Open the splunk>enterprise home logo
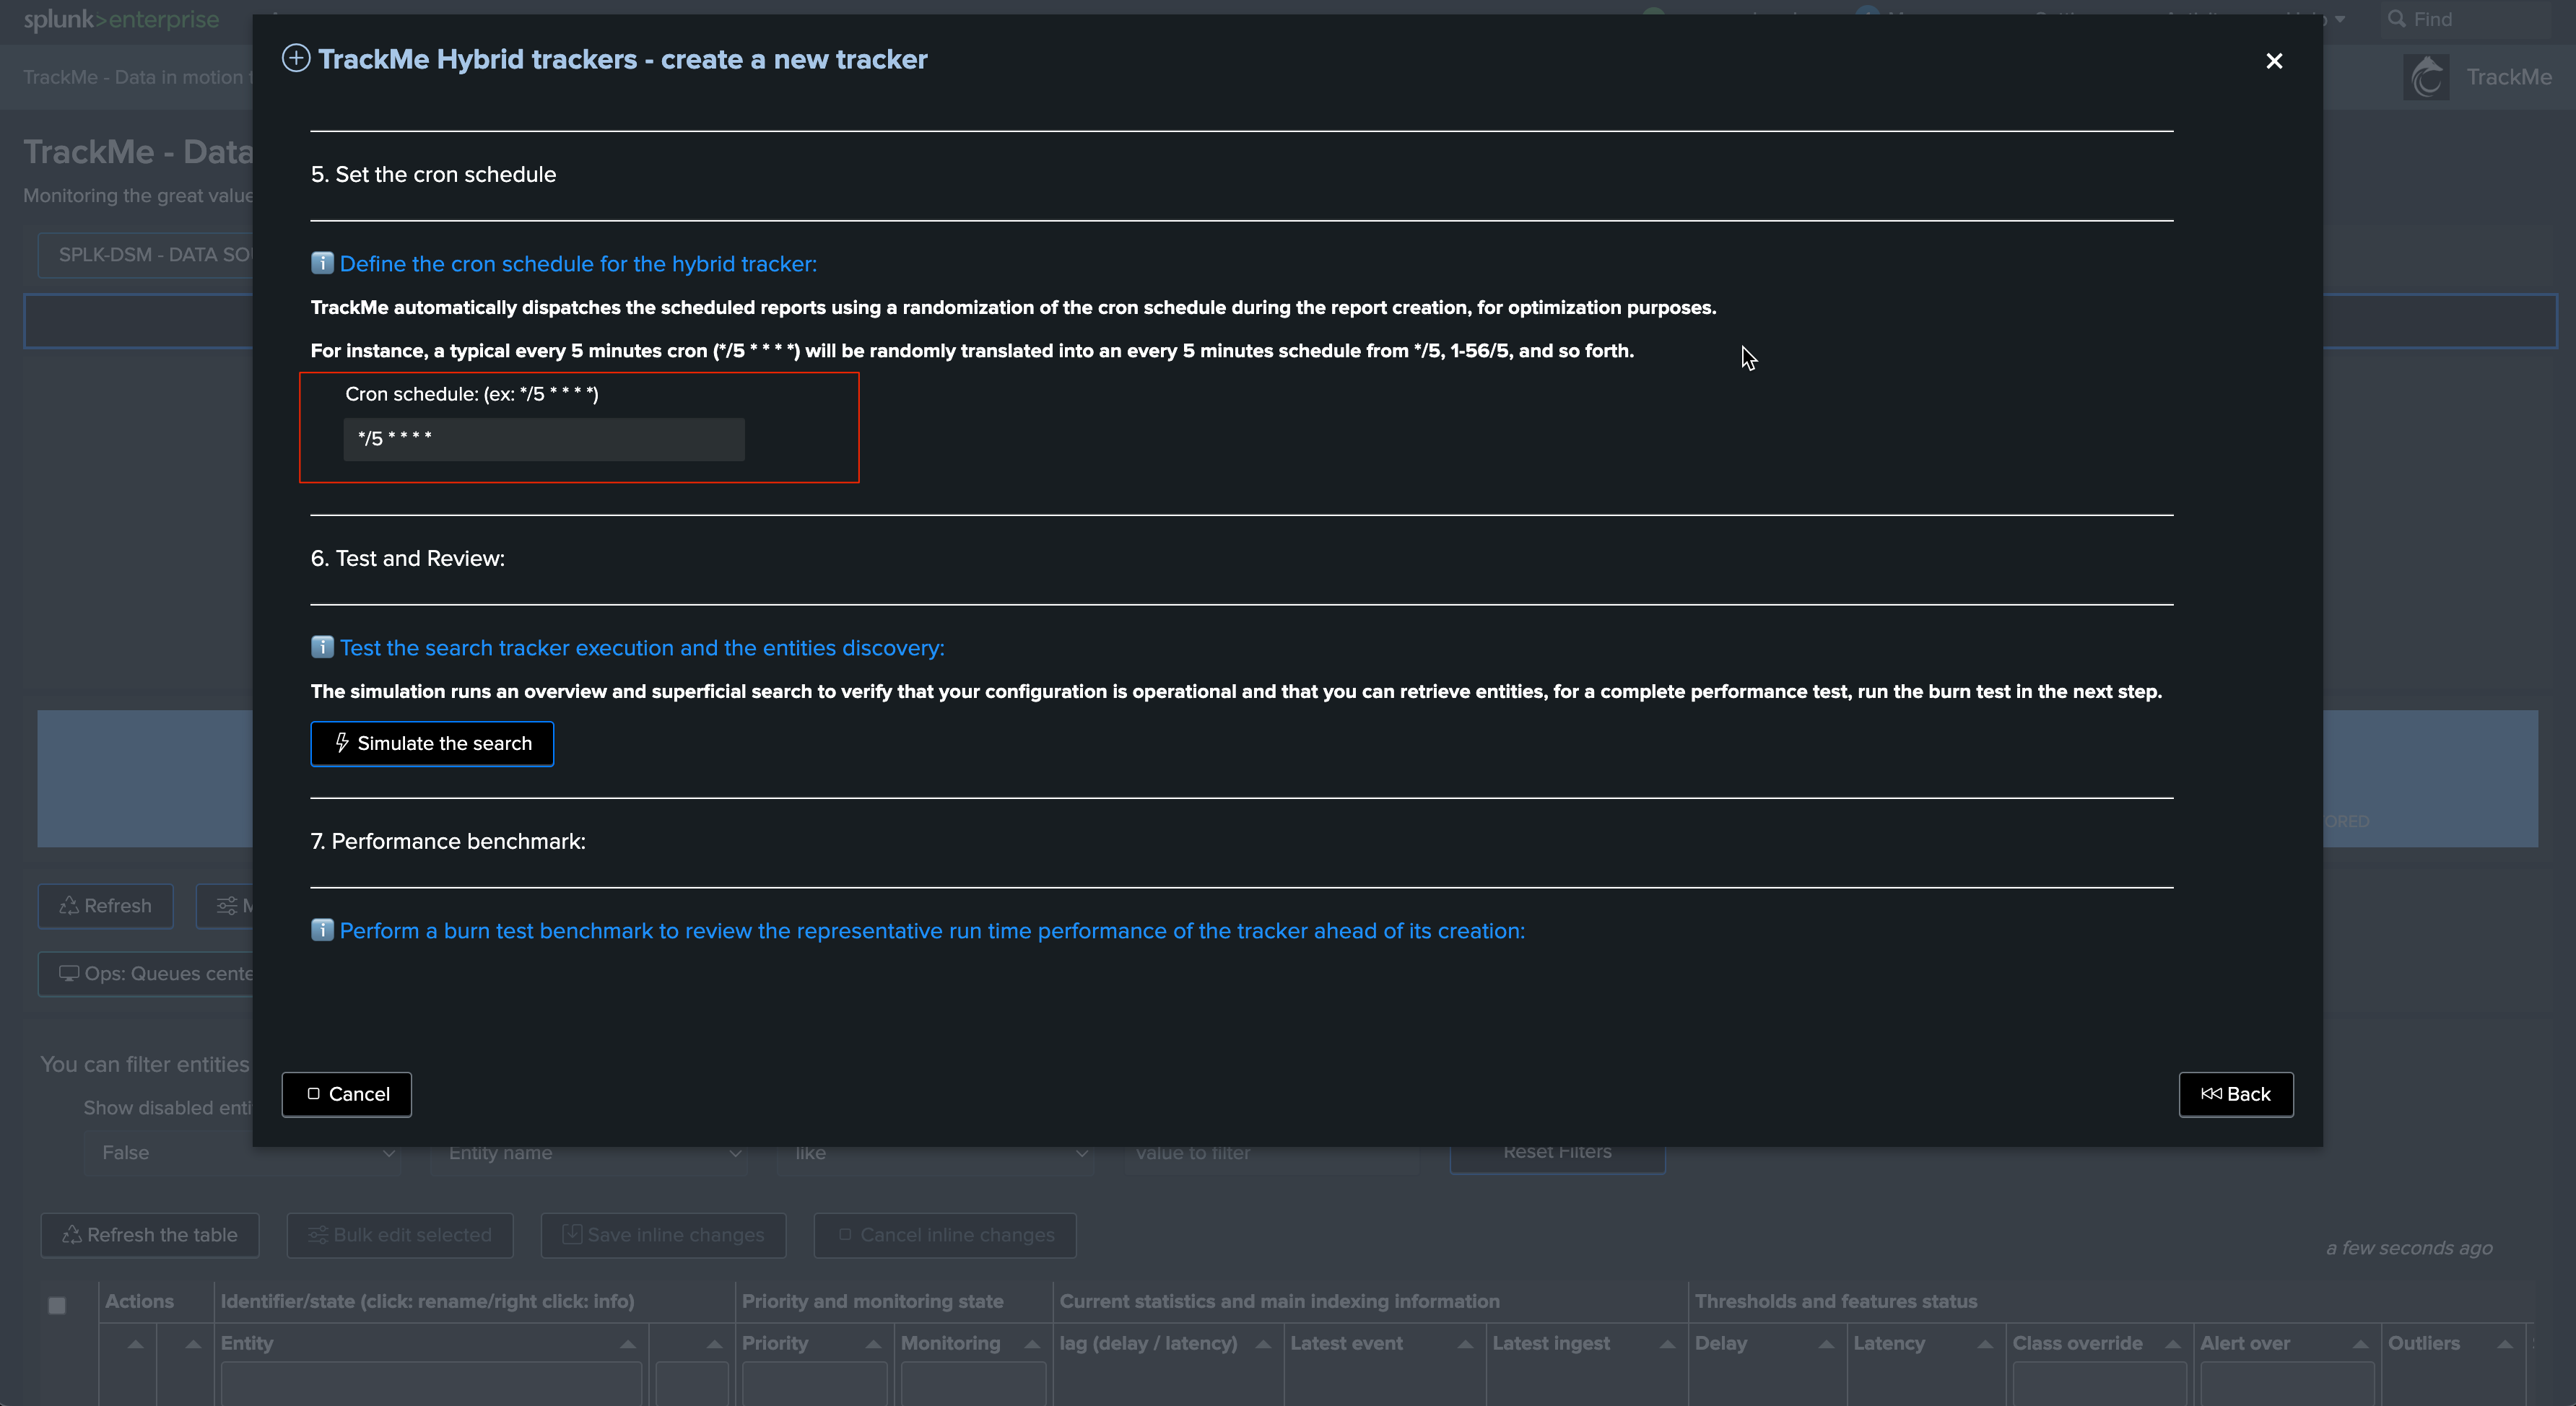The width and height of the screenshot is (2576, 1406). (x=121, y=19)
